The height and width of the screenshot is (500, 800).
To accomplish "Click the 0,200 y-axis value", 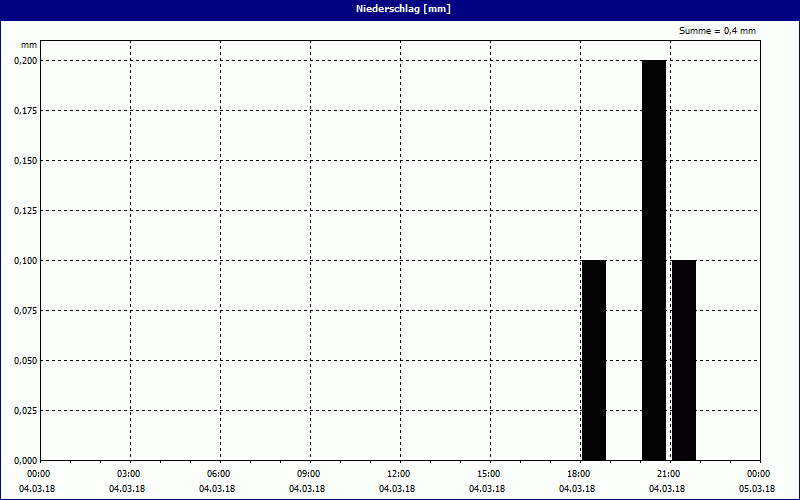I will 26,61.
